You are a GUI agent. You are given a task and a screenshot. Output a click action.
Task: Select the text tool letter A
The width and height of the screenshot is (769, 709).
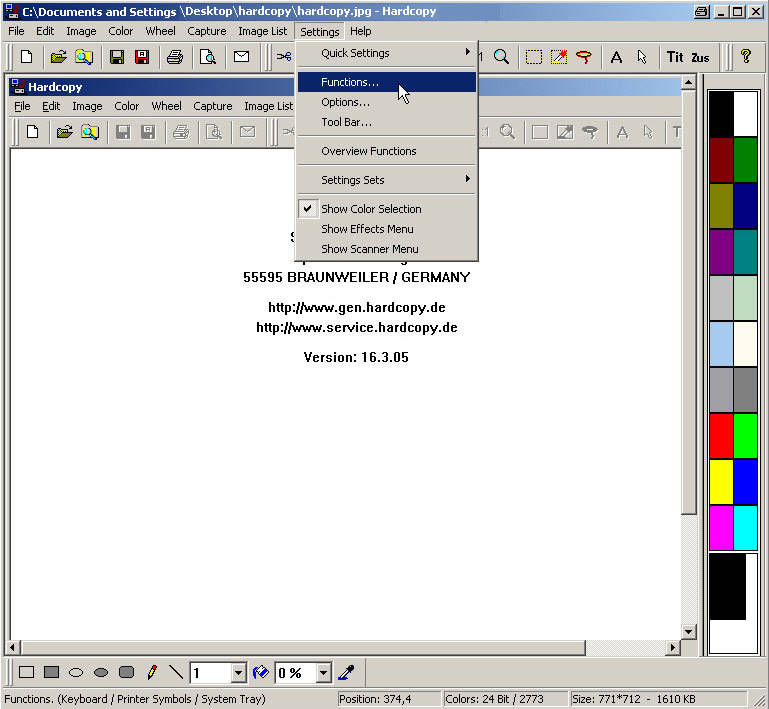pyautogui.click(x=616, y=57)
